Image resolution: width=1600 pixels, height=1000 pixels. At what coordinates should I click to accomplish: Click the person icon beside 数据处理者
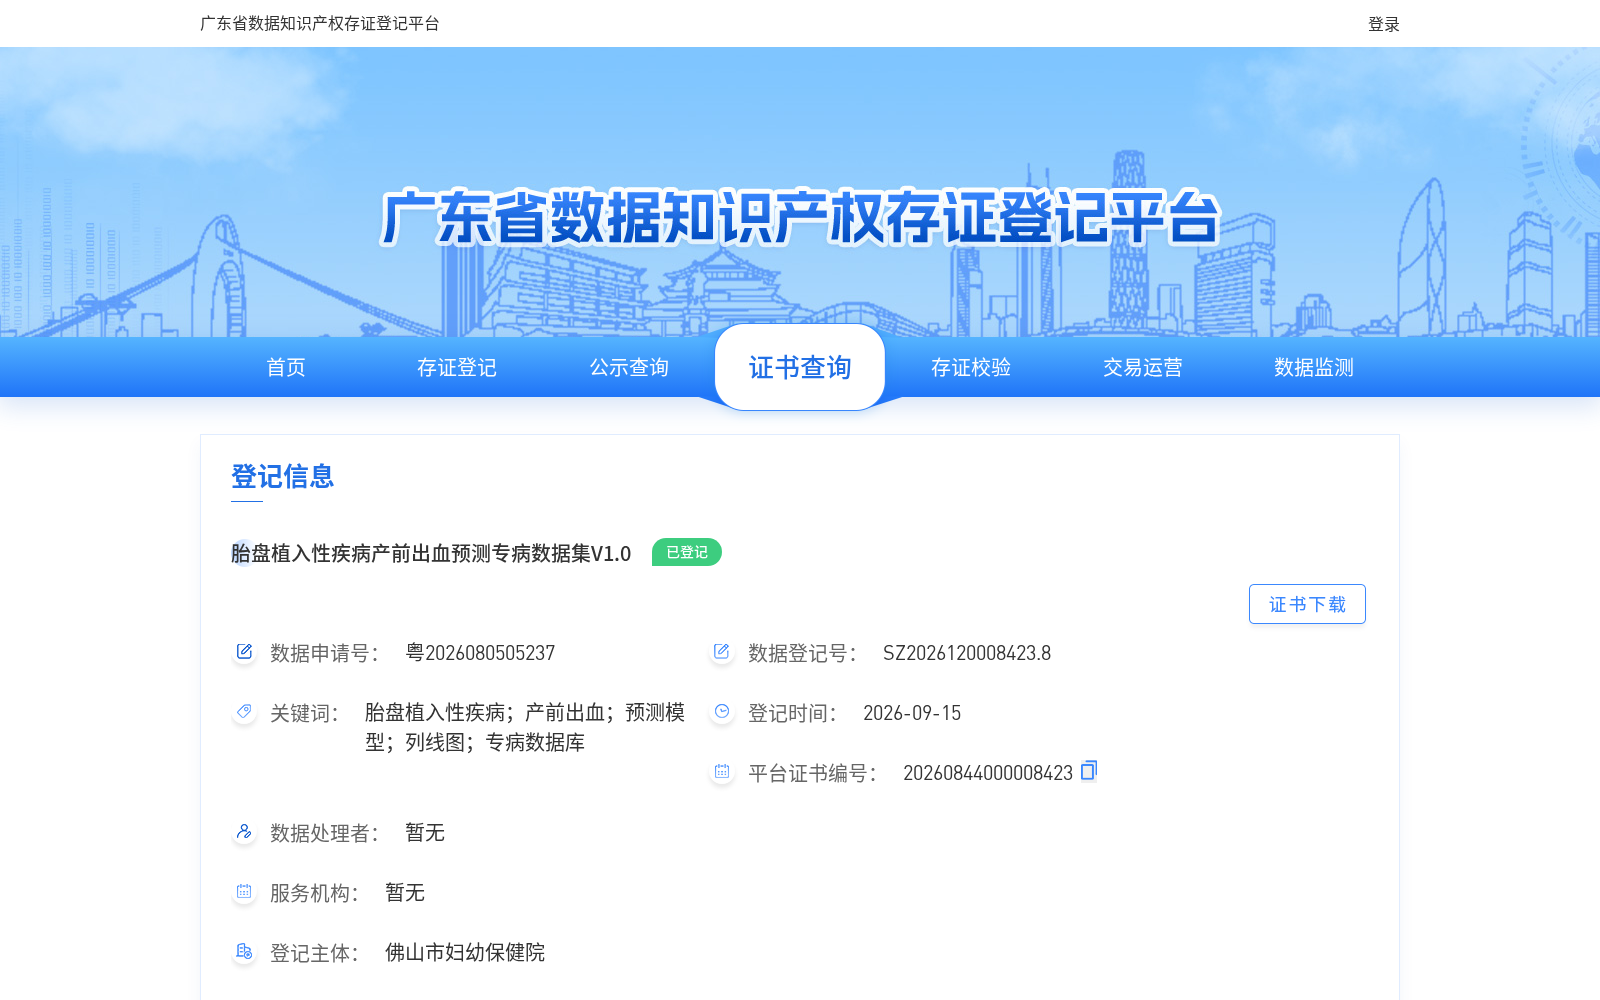pos(244,832)
